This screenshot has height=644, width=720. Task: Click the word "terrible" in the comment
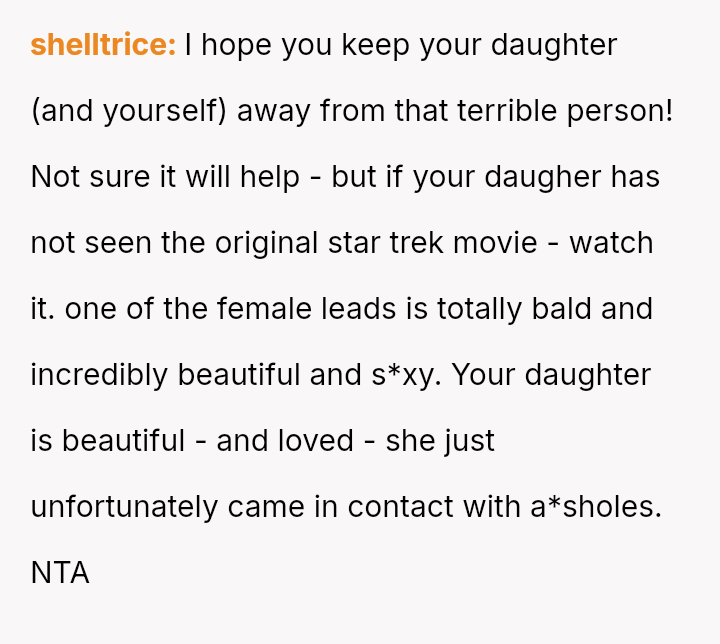point(508,111)
